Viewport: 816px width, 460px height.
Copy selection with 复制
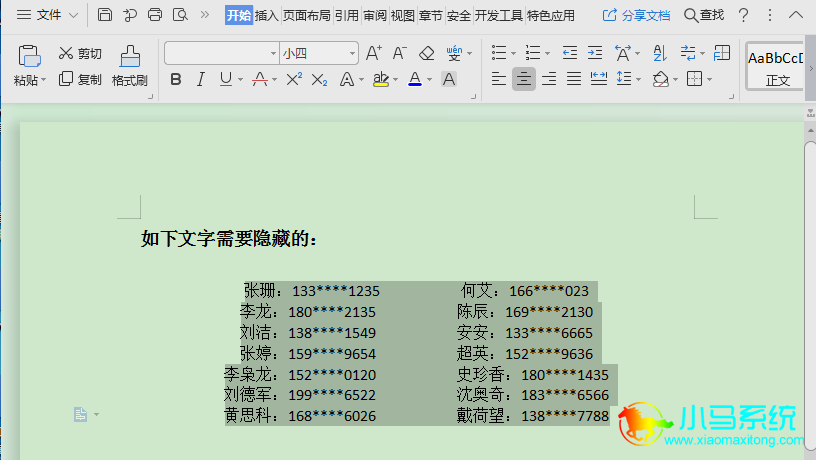click(x=80, y=79)
